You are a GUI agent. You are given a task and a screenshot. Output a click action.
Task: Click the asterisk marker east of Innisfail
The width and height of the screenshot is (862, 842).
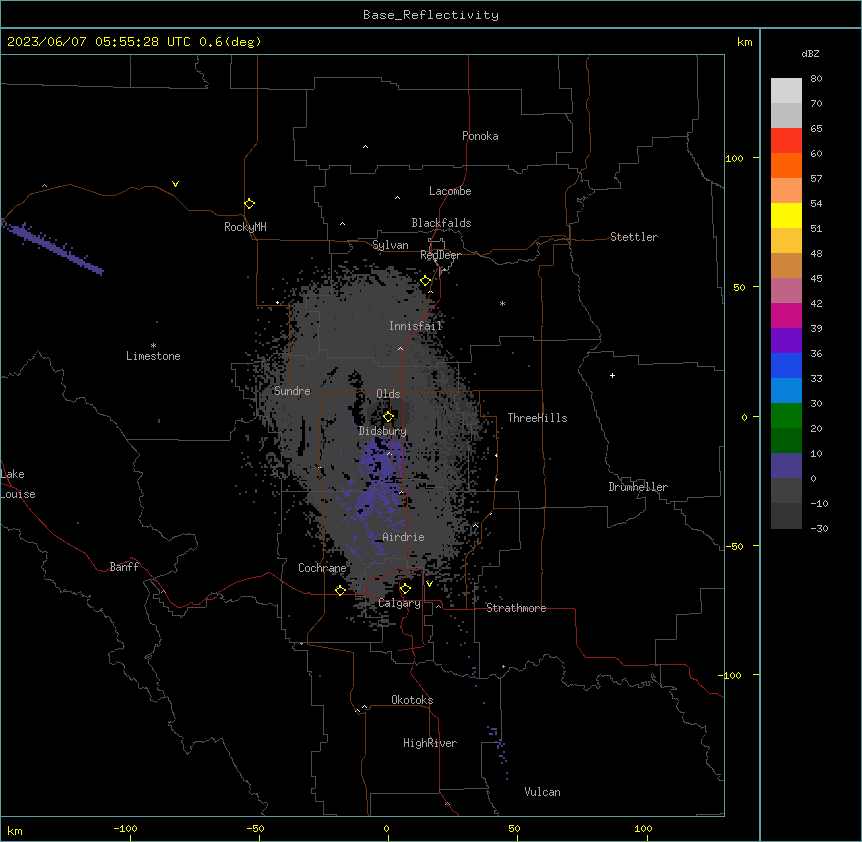click(502, 303)
